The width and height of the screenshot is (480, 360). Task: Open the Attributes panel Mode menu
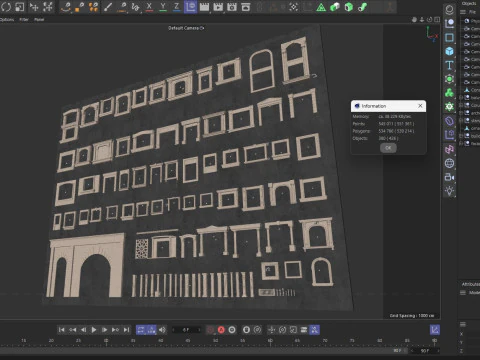474,293
